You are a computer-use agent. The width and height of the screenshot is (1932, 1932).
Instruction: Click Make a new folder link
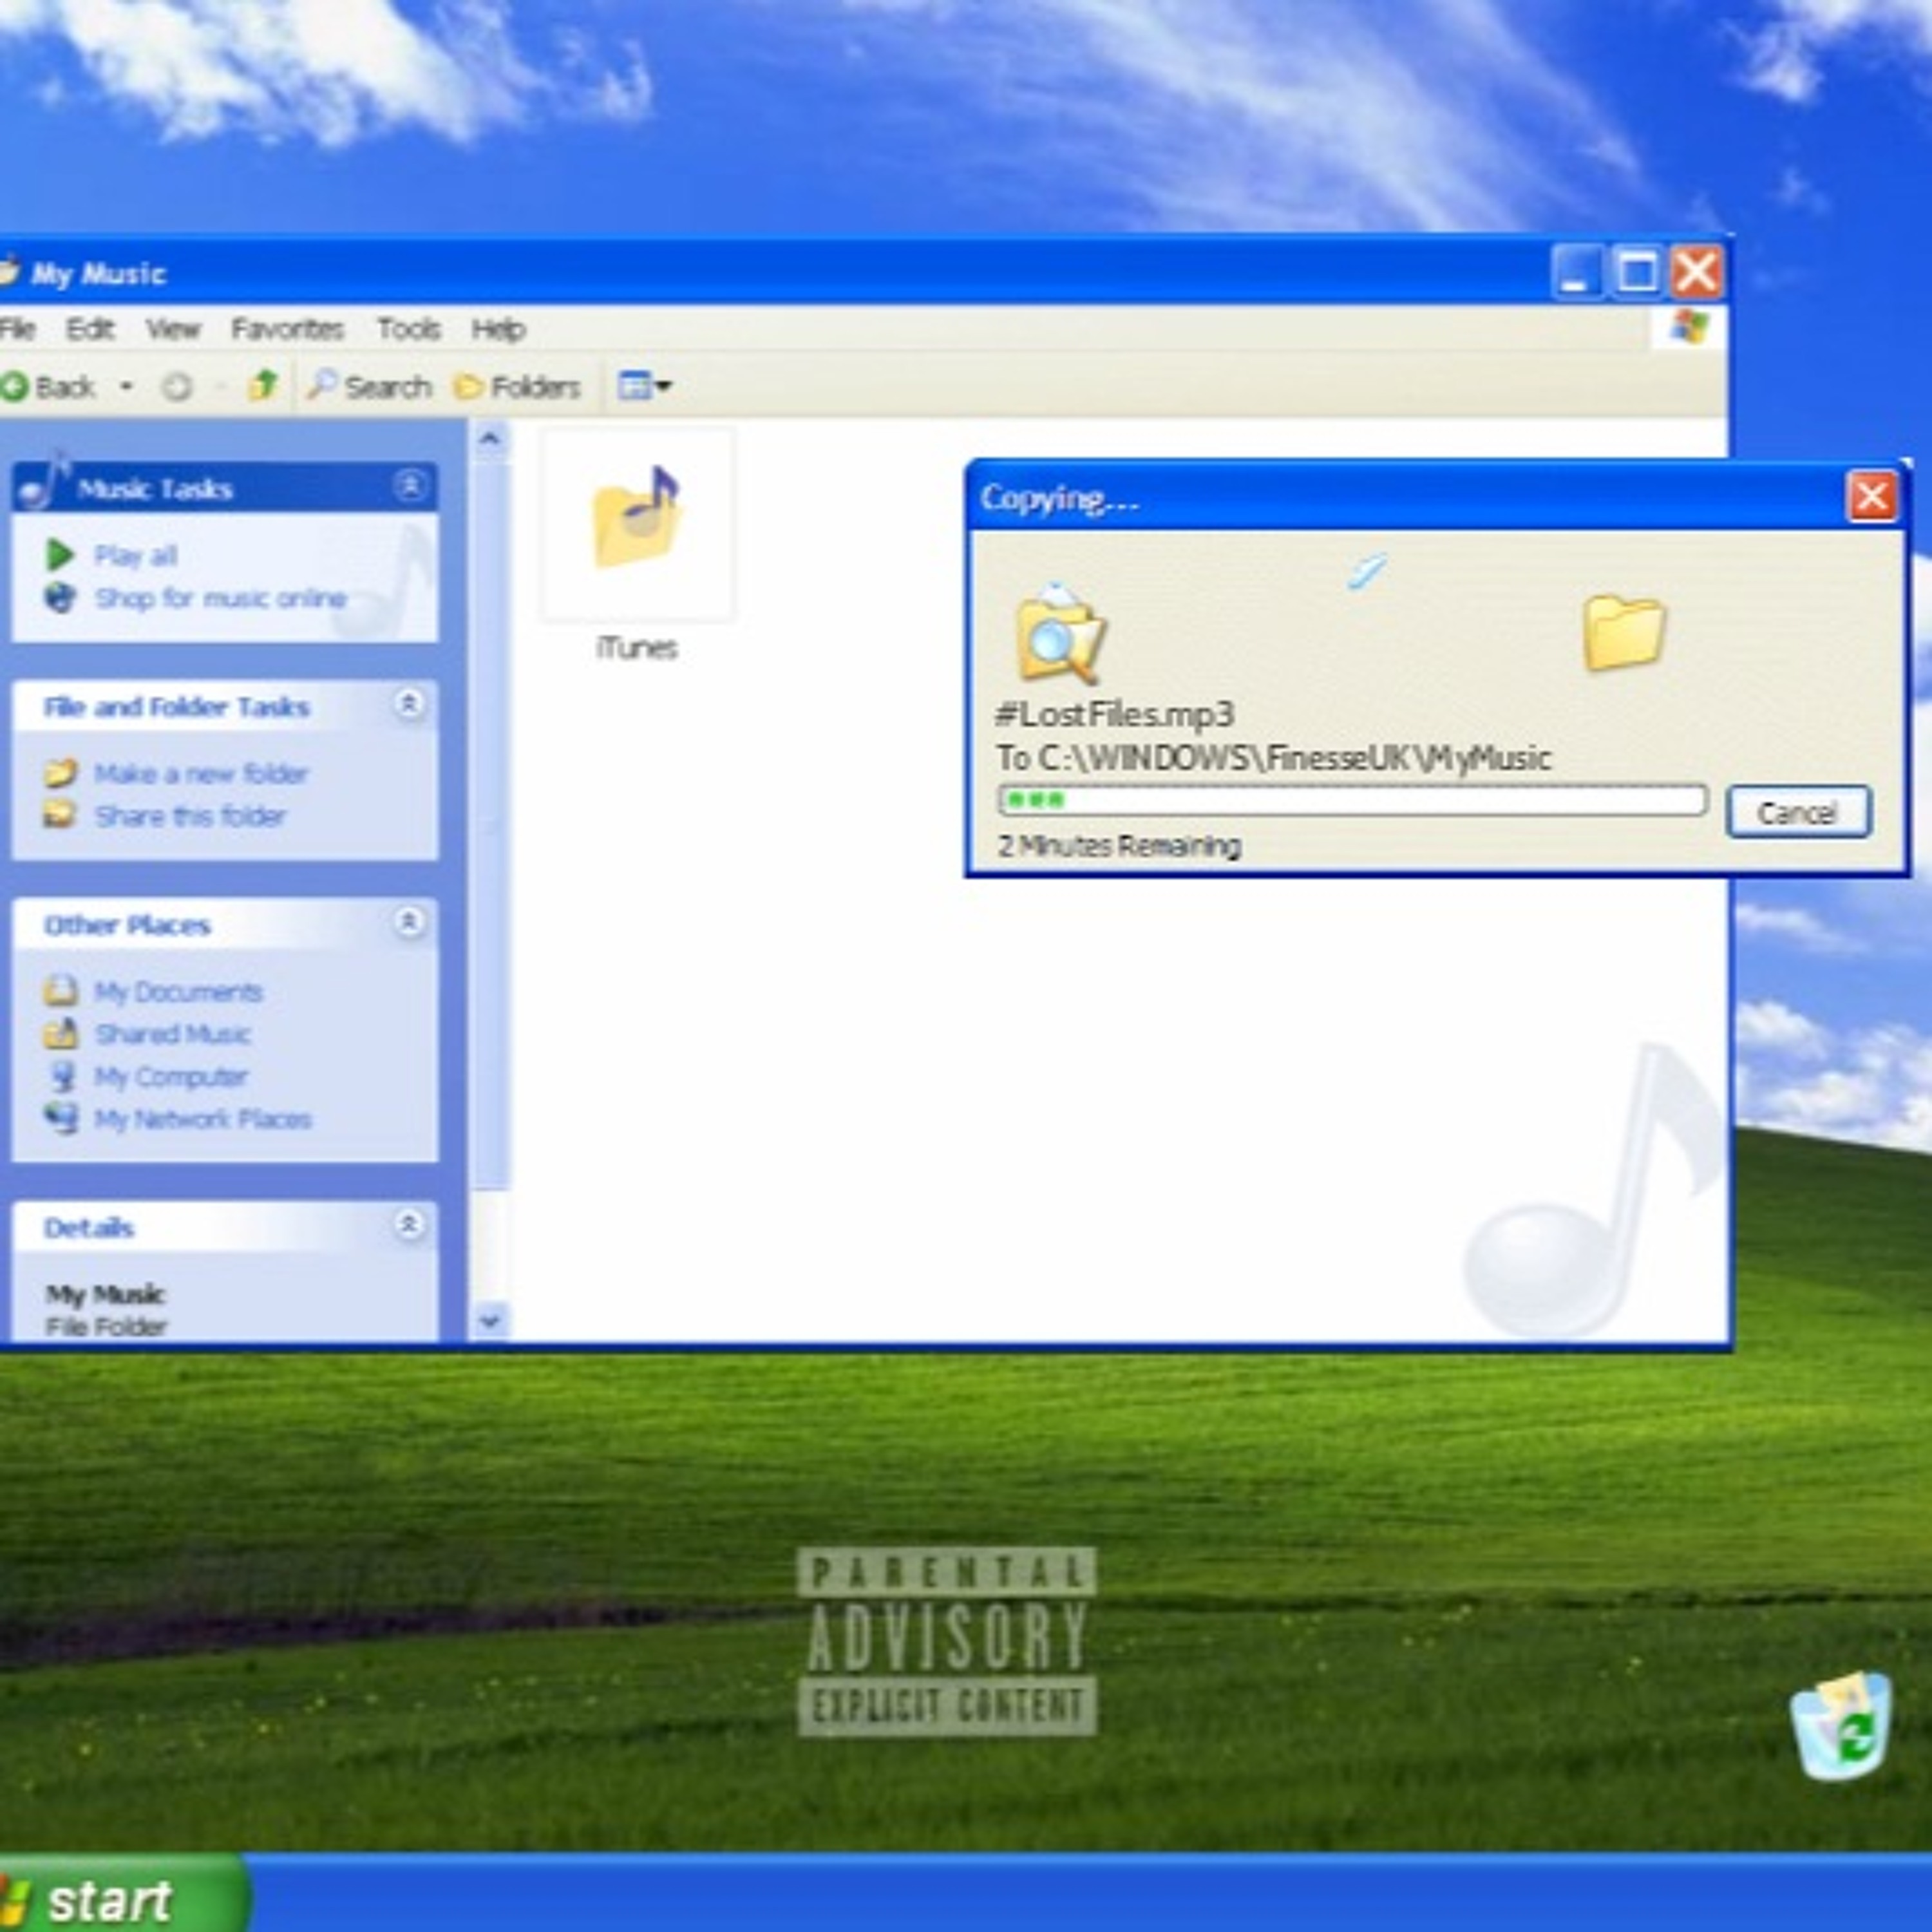point(201,773)
